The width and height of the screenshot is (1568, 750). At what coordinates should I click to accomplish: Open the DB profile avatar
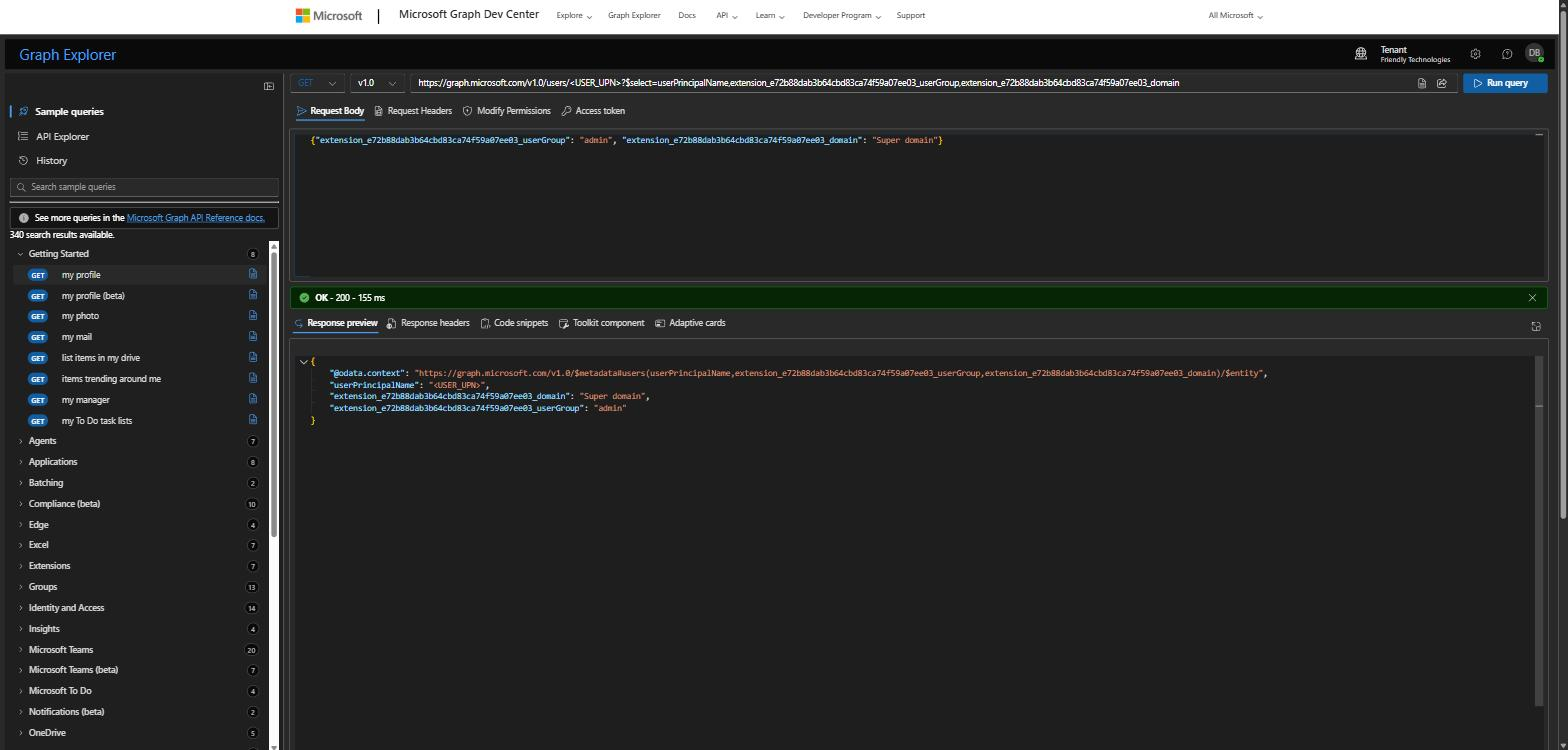pos(1534,54)
